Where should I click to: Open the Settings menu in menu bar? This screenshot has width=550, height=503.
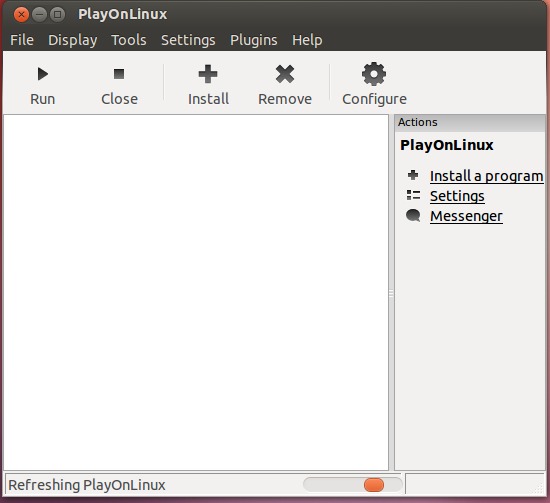pyautogui.click(x=188, y=40)
